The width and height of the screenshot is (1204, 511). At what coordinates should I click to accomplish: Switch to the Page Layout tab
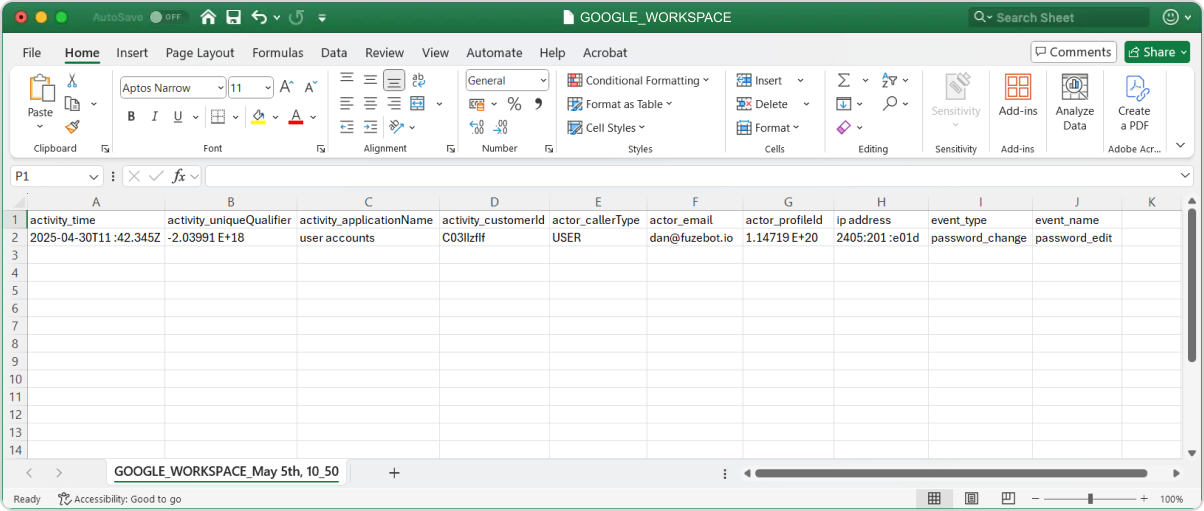200,52
